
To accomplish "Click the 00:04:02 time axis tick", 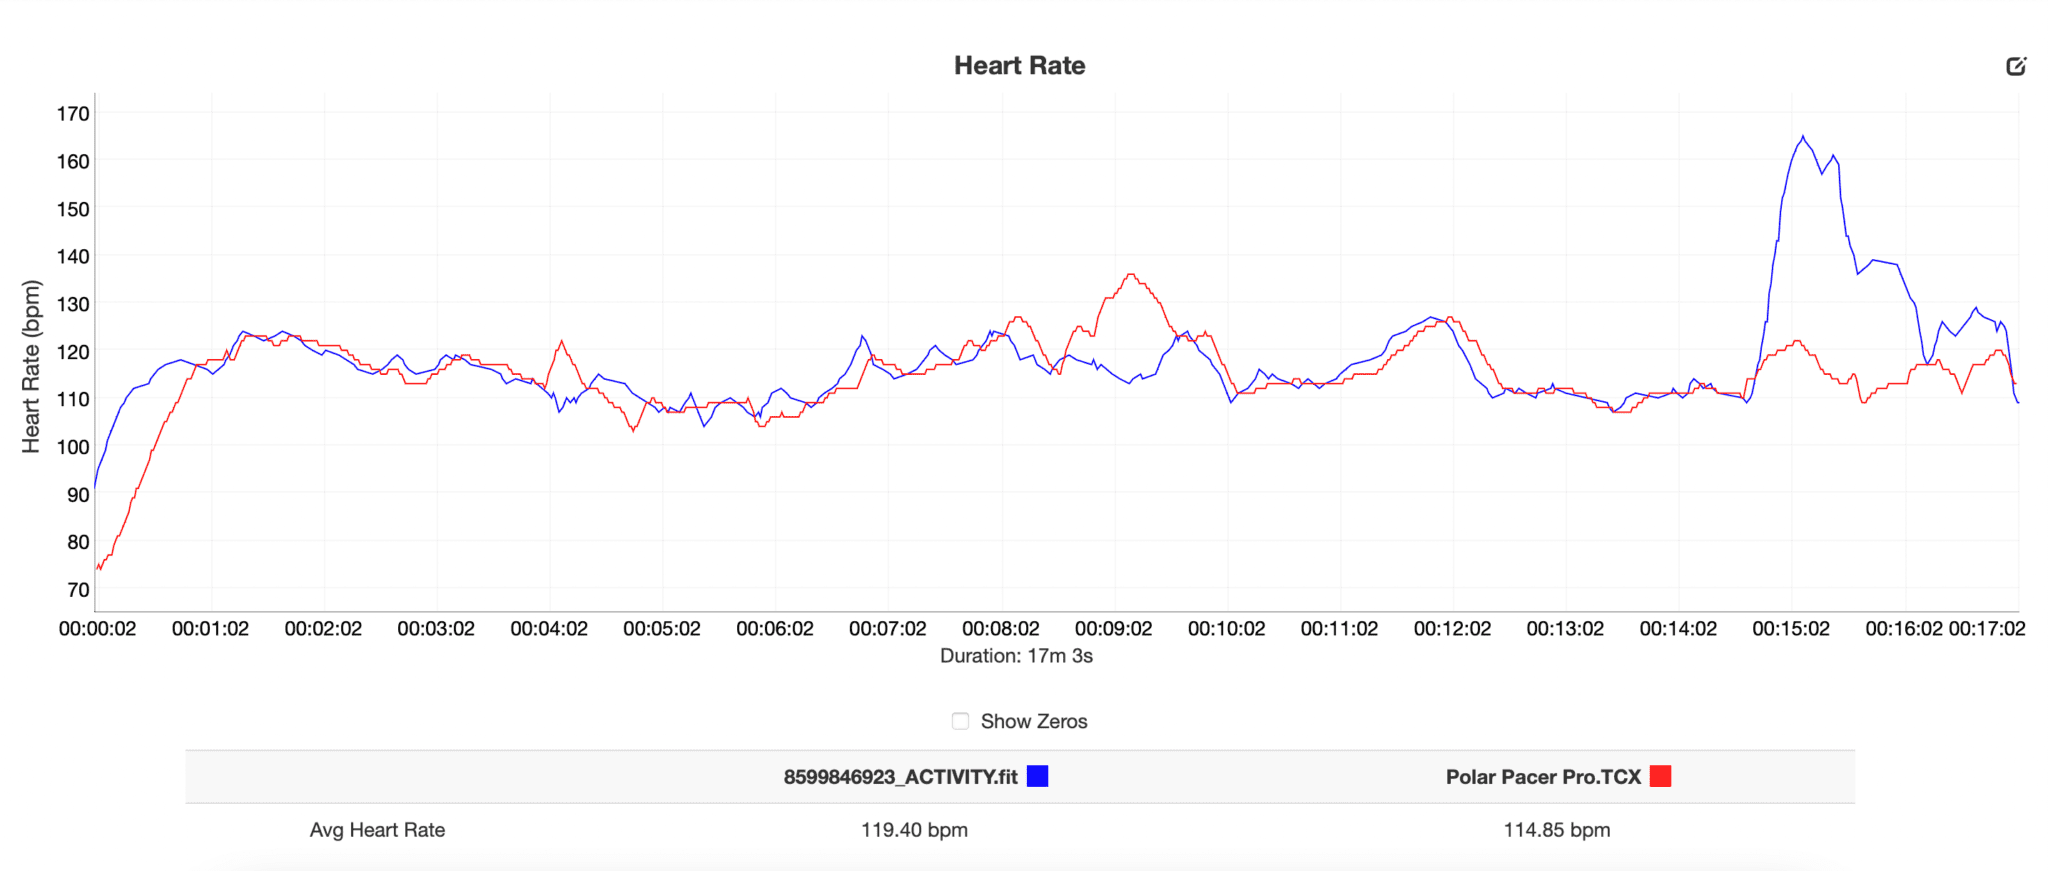I will coord(549,629).
